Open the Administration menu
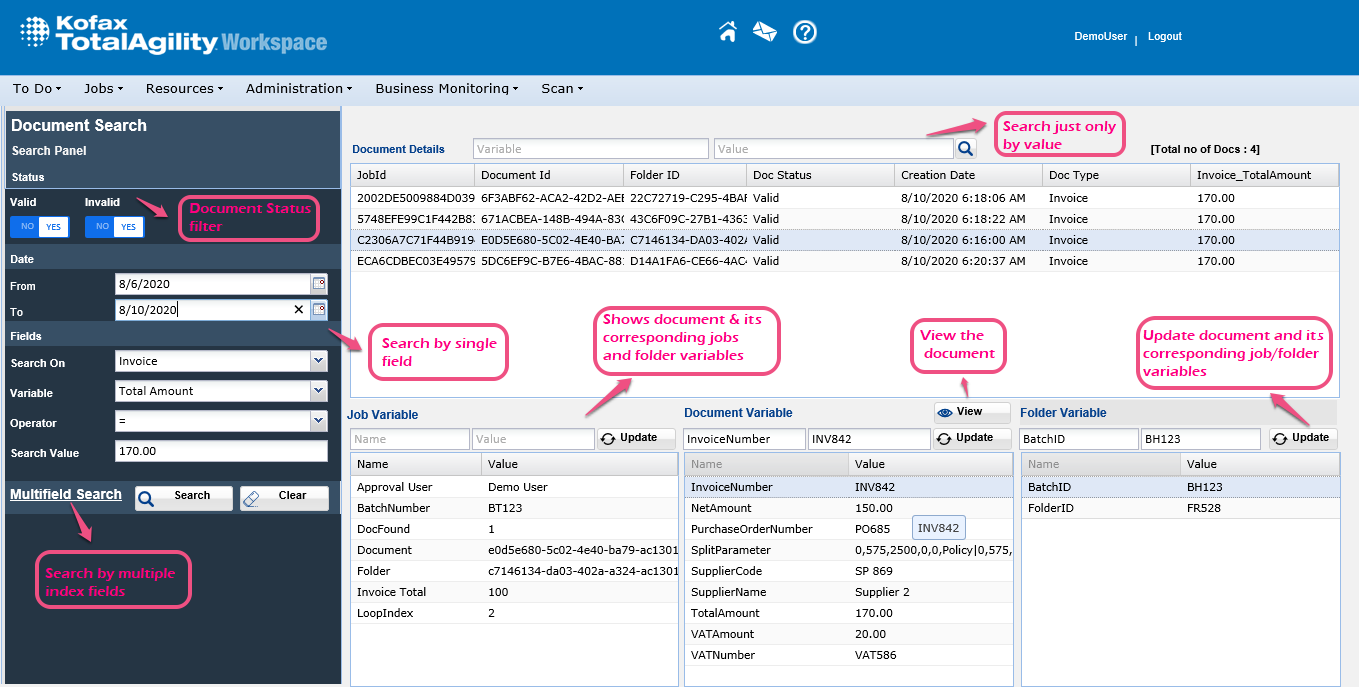1359x695 pixels. coord(298,89)
